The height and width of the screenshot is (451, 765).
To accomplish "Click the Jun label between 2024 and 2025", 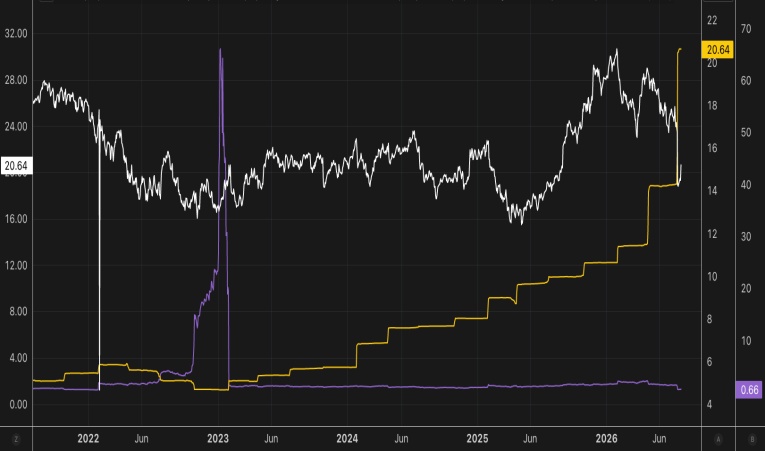I will pyautogui.click(x=401, y=438).
